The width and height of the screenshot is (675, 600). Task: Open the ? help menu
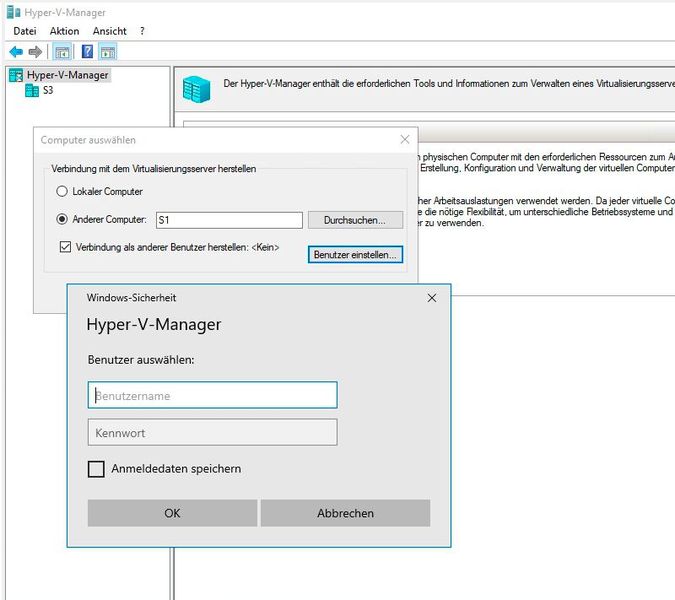click(142, 31)
